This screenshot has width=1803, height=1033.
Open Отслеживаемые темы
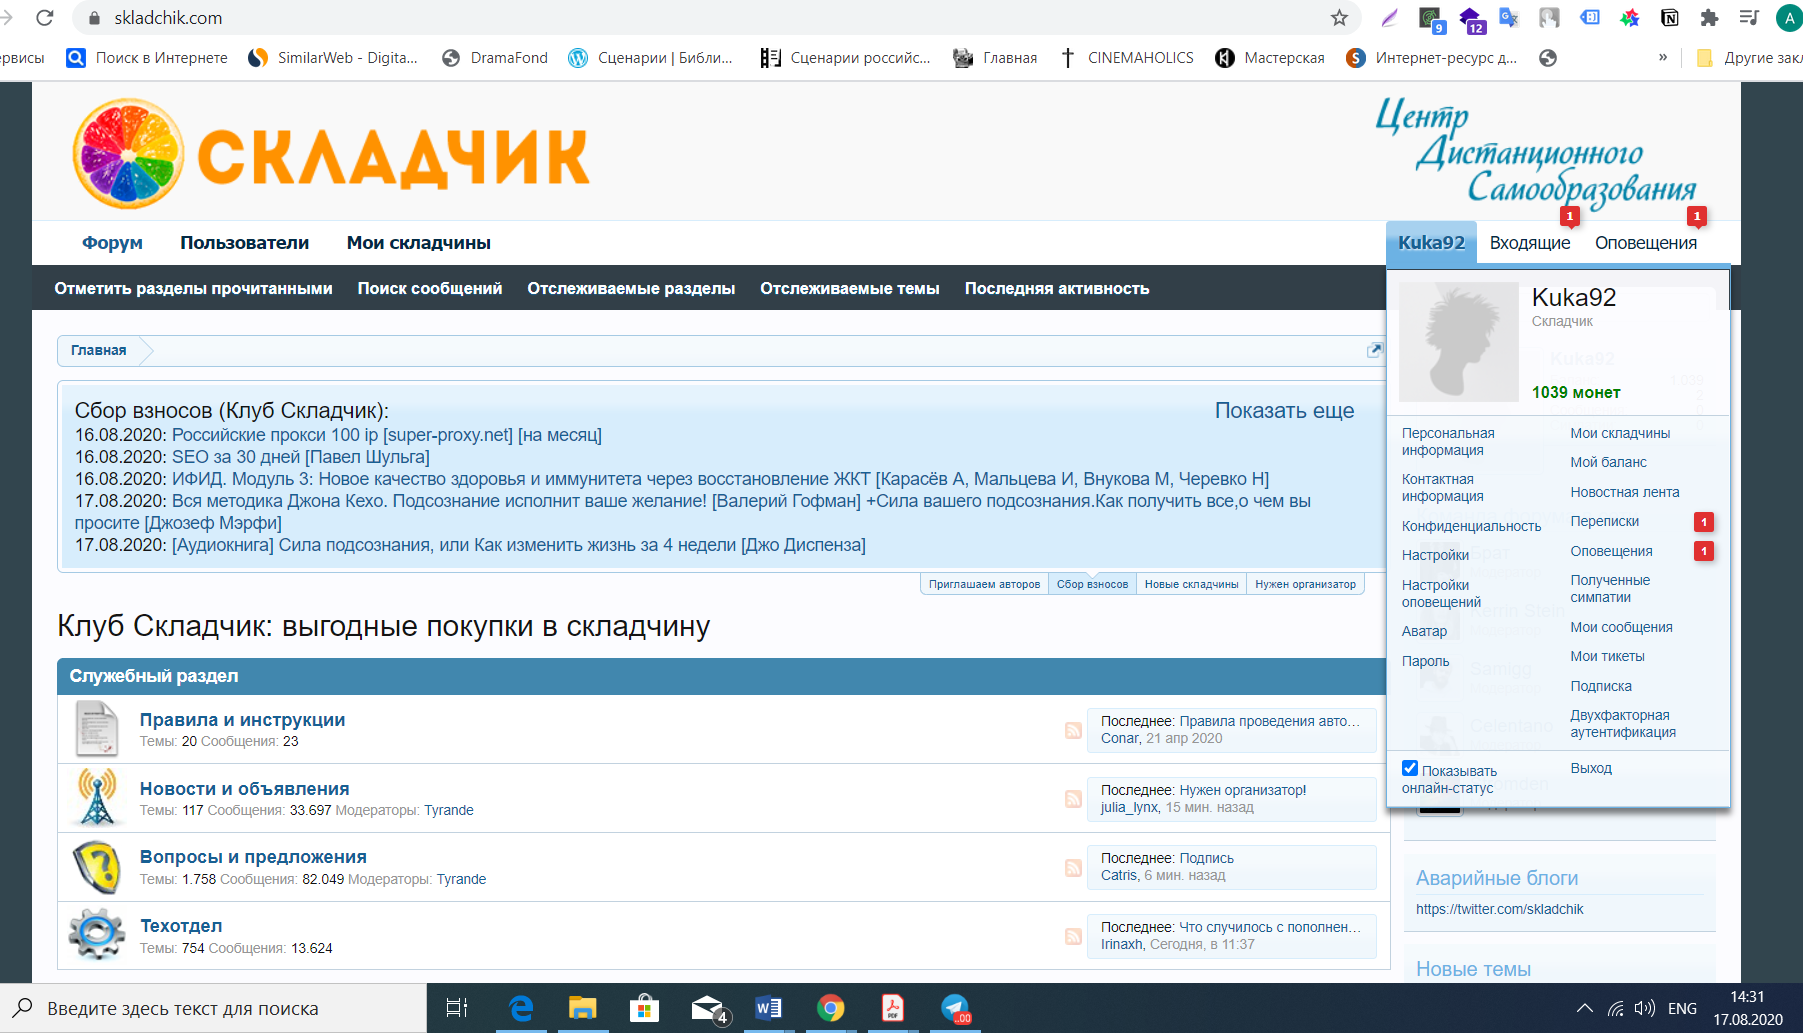pyautogui.click(x=850, y=288)
